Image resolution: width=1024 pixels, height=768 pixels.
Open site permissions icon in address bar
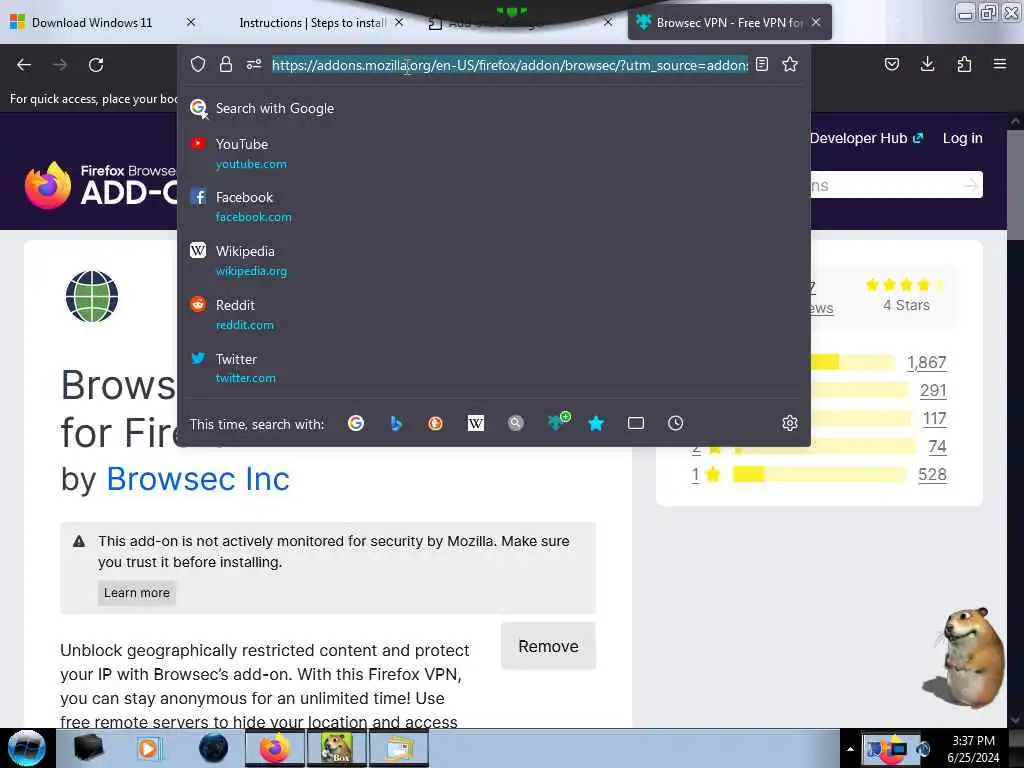point(253,64)
